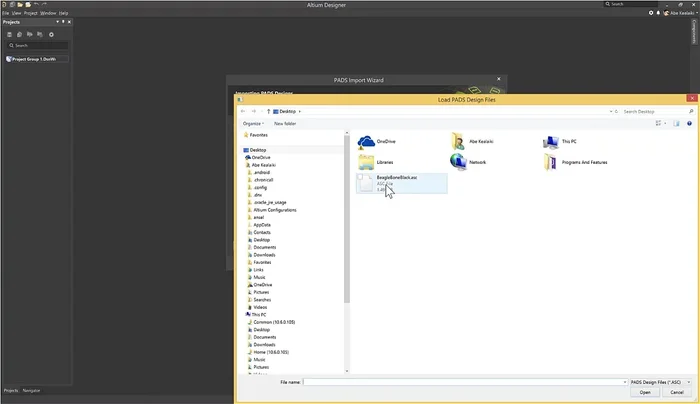
Task: Select Project Group 1.DsnWrk in Projects panel
Action: coord(35,59)
